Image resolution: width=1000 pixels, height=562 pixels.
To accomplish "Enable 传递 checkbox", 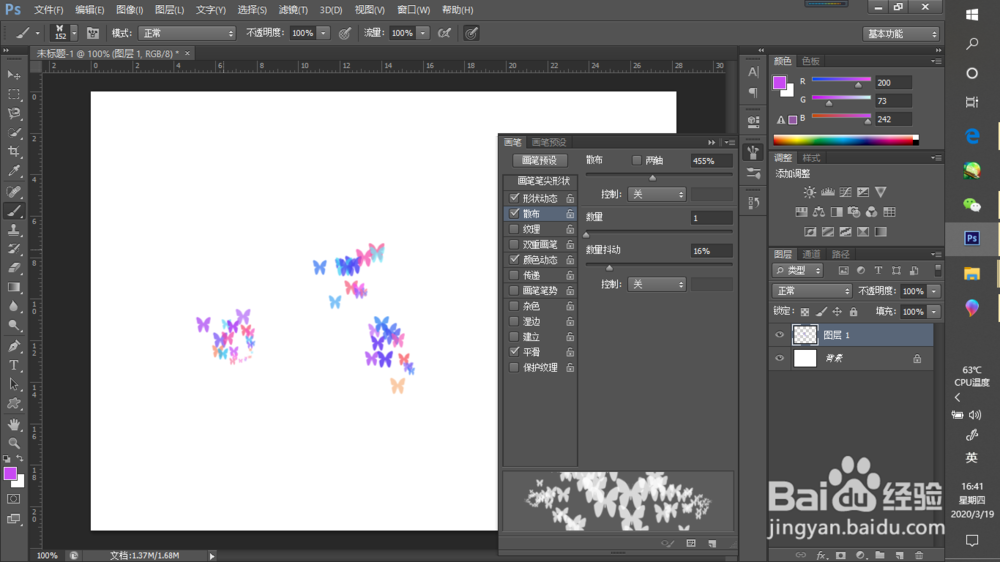I will [x=514, y=274].
